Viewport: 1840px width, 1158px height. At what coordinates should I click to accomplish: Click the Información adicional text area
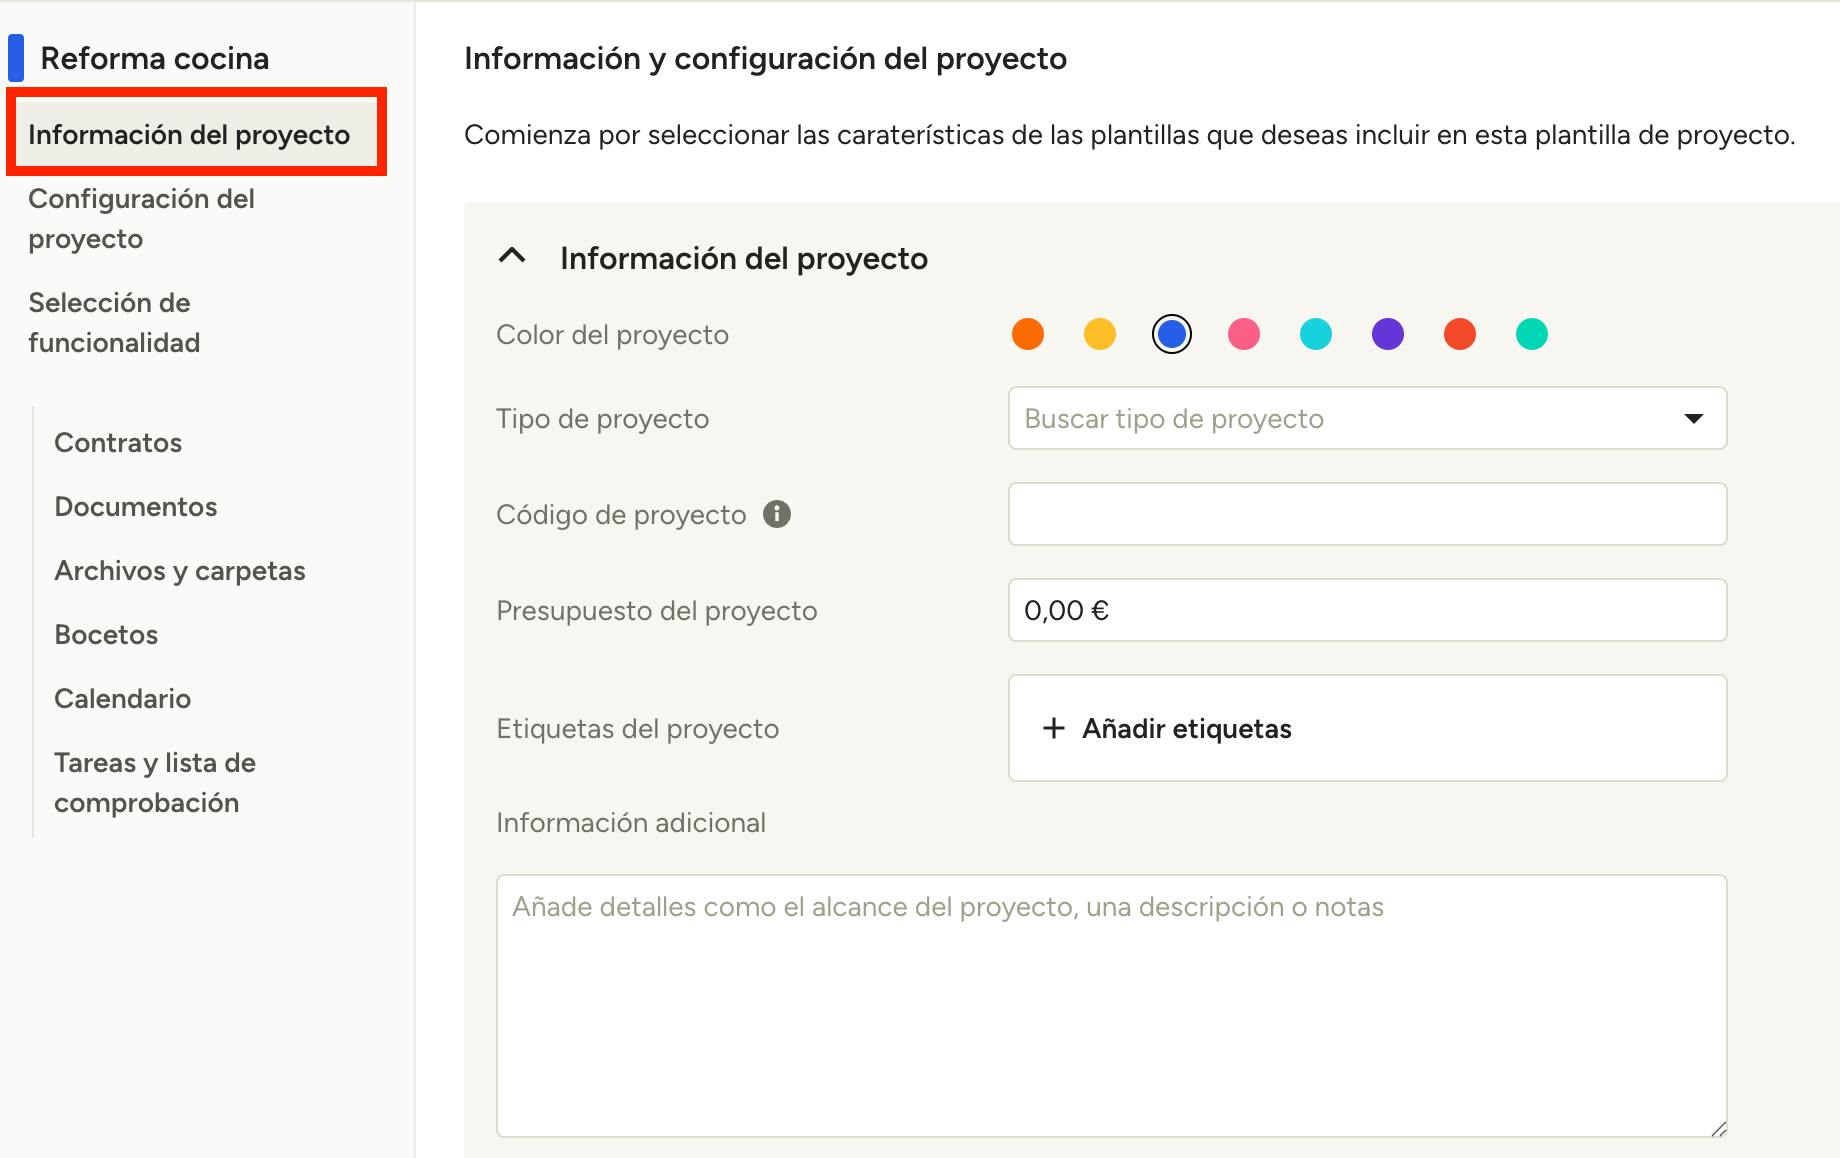tap(1110, 1005)
